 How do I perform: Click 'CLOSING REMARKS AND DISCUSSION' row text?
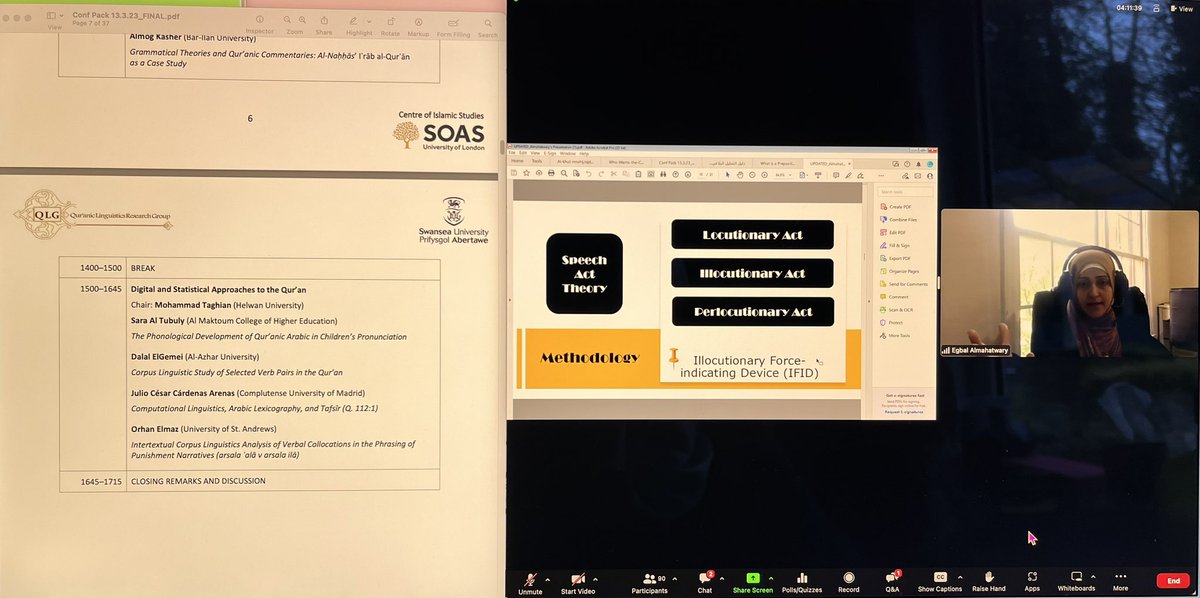(x=198, y=481)
